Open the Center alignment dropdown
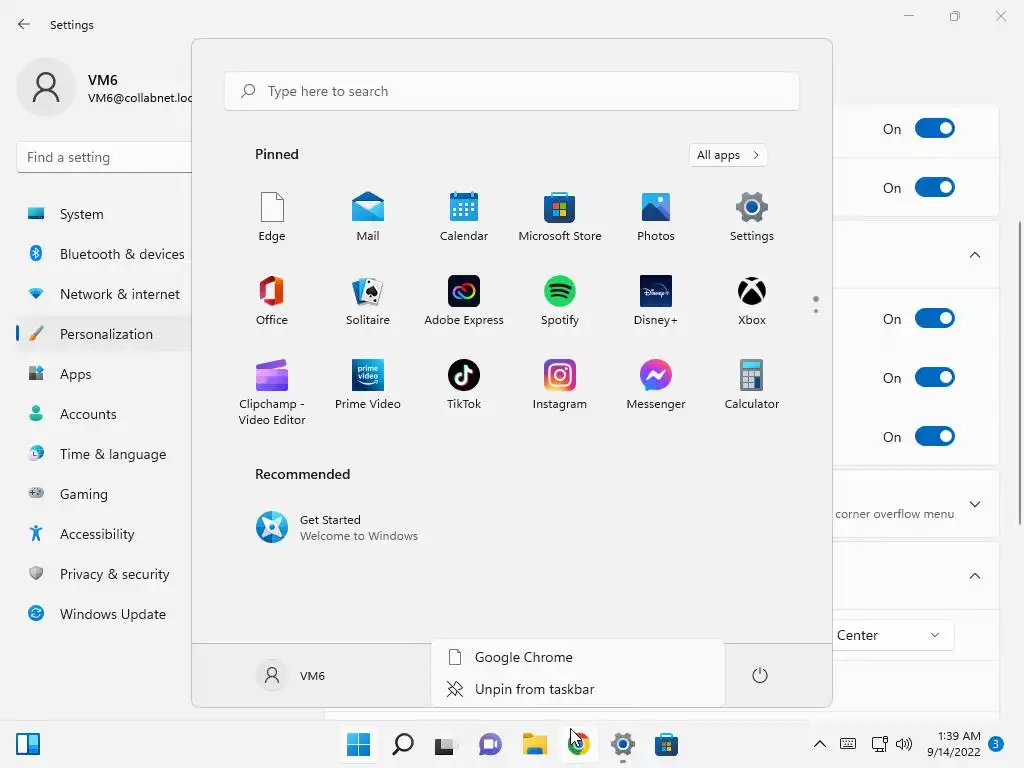The width and height of the screenshot is (1024, 768). 893,635
